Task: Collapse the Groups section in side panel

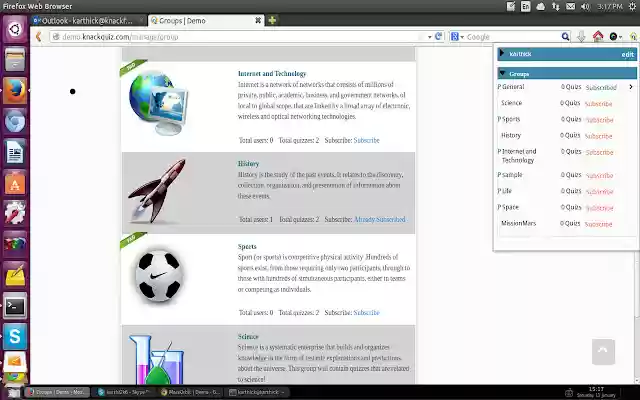Action: (x=502, y=73)
